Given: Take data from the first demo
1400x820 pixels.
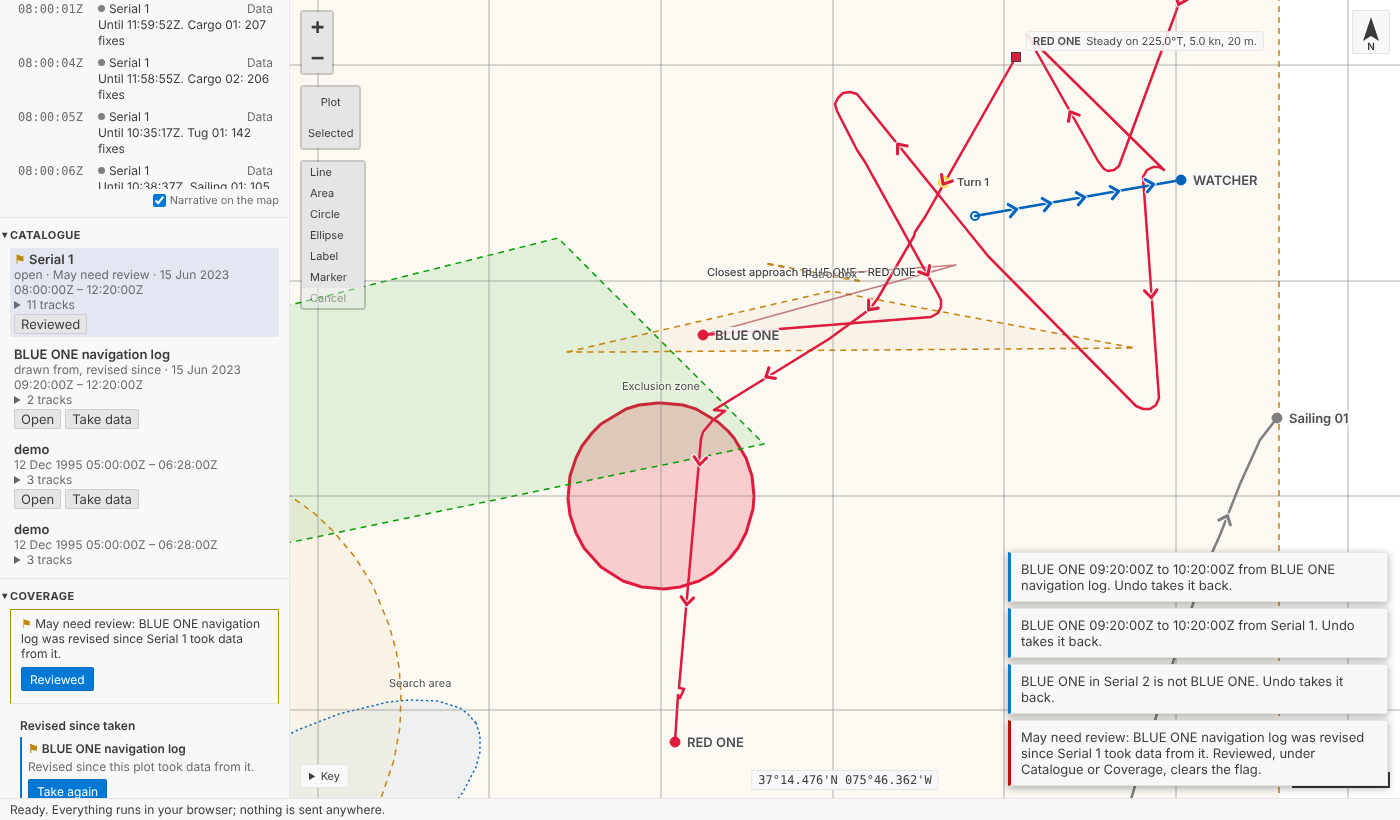Looking at the screenshot, I should point(102,499).
